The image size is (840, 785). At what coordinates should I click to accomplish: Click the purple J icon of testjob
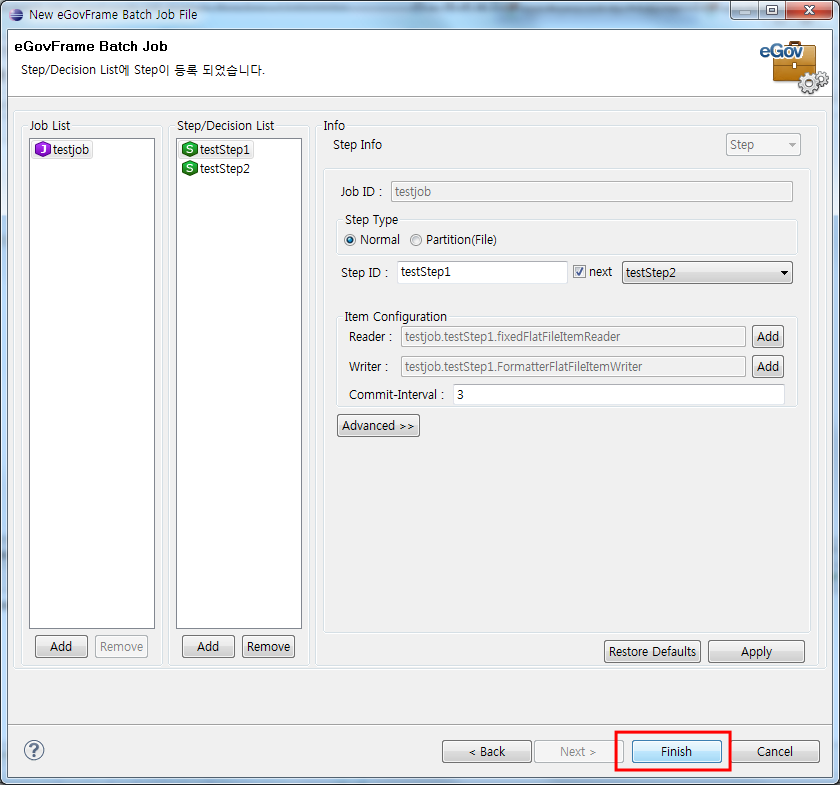pyautogui.click(x=42, y=149)
